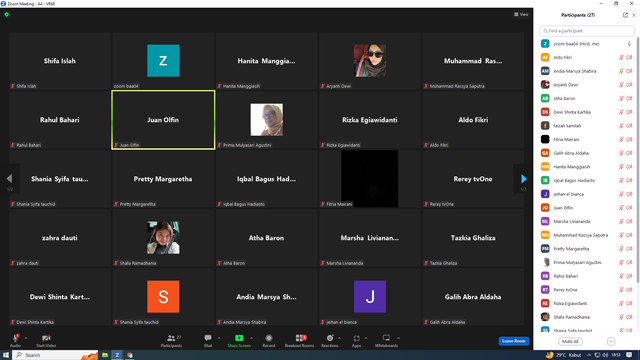Select jeihan el bianca in participants list
This screenshot has height=360, width=640.
587,194
